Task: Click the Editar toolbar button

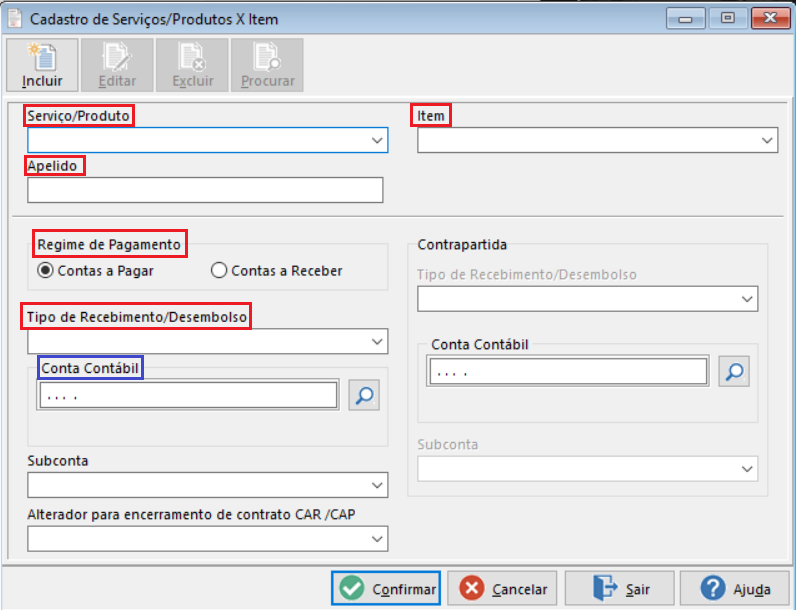Action: pyautogui.click(x=117, y=65)
